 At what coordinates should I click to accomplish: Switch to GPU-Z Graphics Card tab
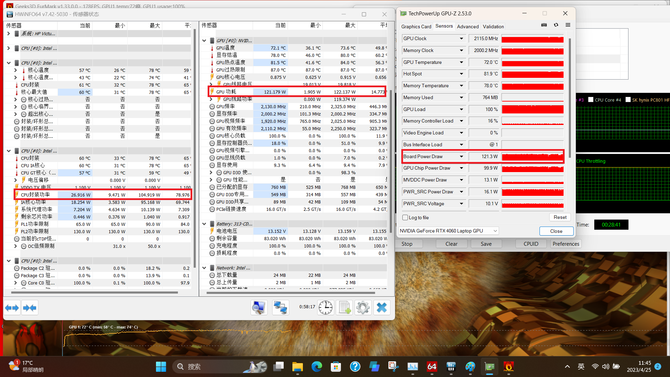point(416,27)
